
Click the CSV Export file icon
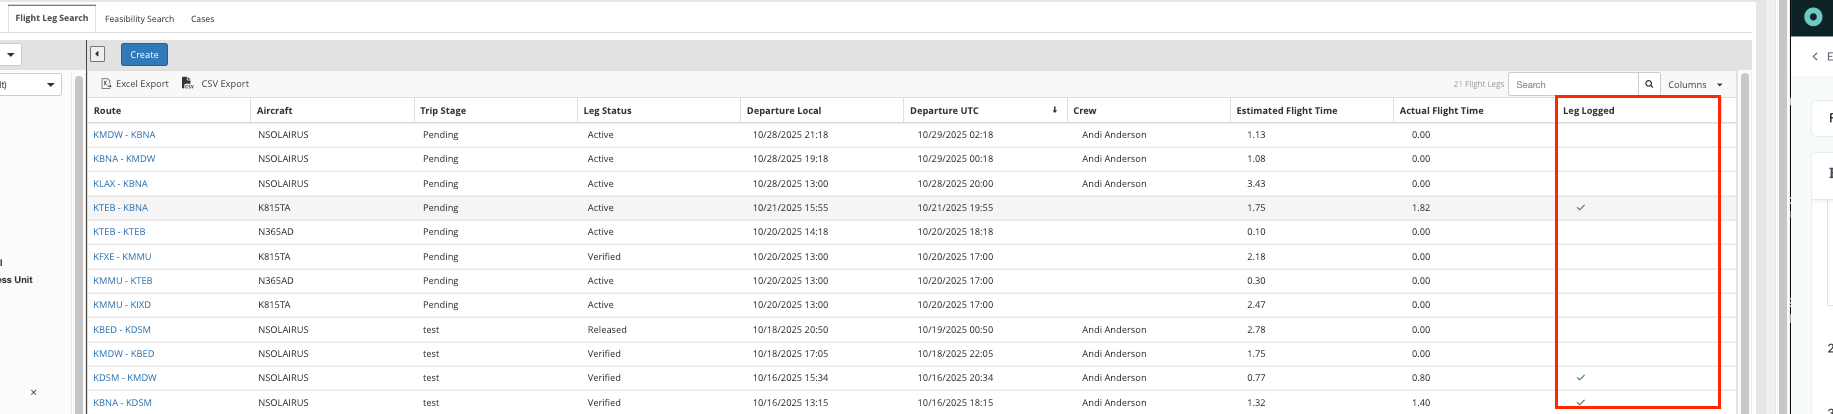(x=187, y=84)
